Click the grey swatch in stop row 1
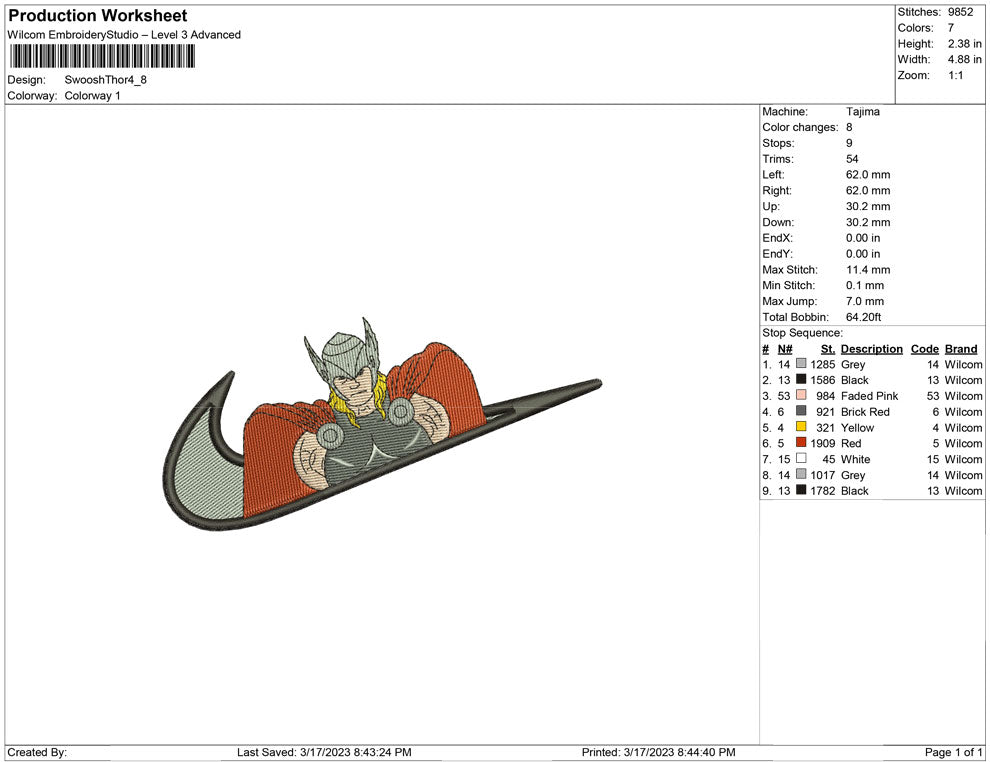This screenshot has width=990, height=762. click(x=801, y=364)
